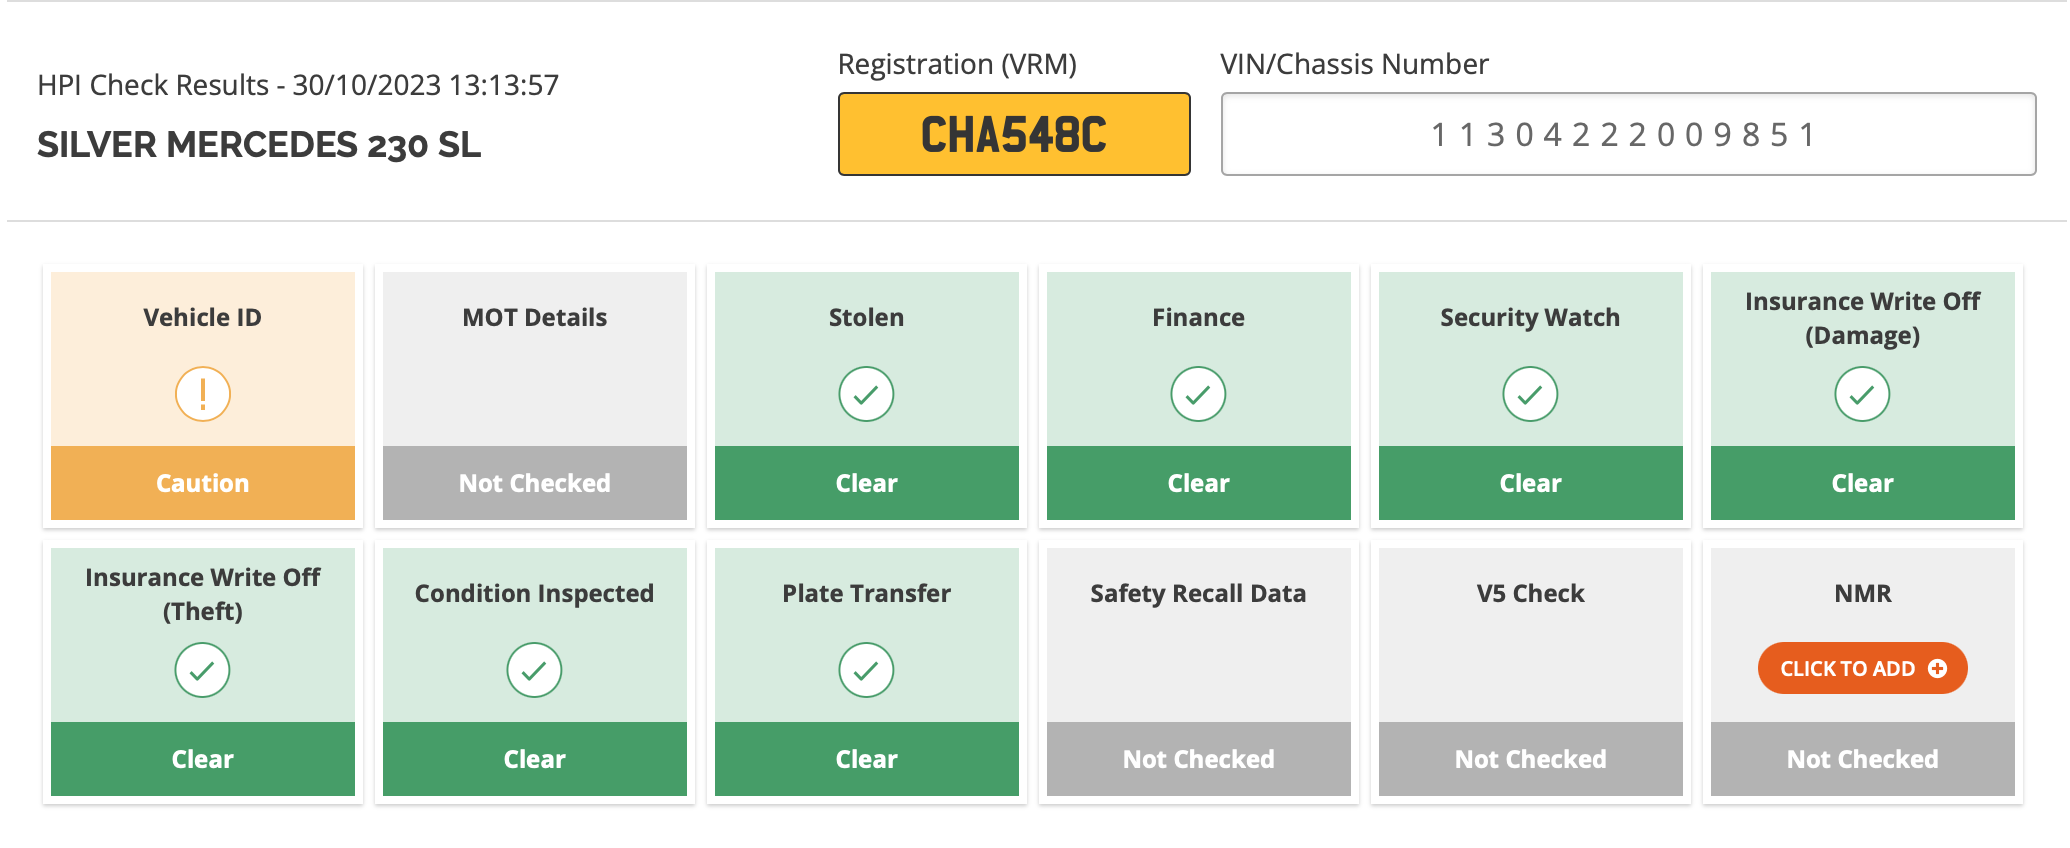Viewport: 2070px width, 848px height.
Task: Click the VIN/Chassis Number field
Action: point(1628,134)
